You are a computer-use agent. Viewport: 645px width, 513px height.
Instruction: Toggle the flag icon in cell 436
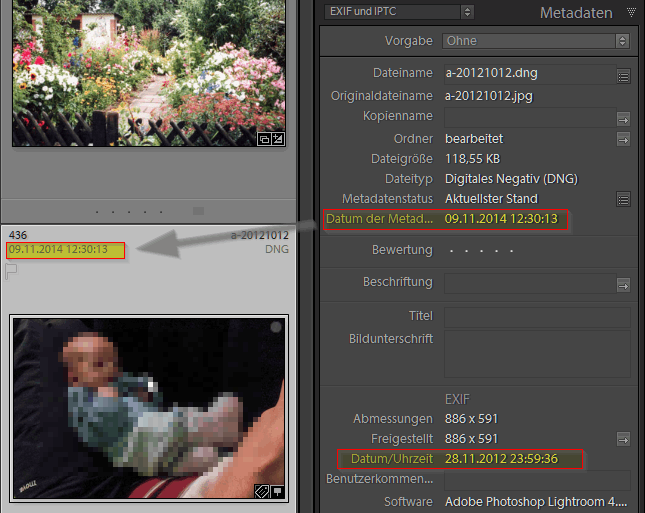11,271
